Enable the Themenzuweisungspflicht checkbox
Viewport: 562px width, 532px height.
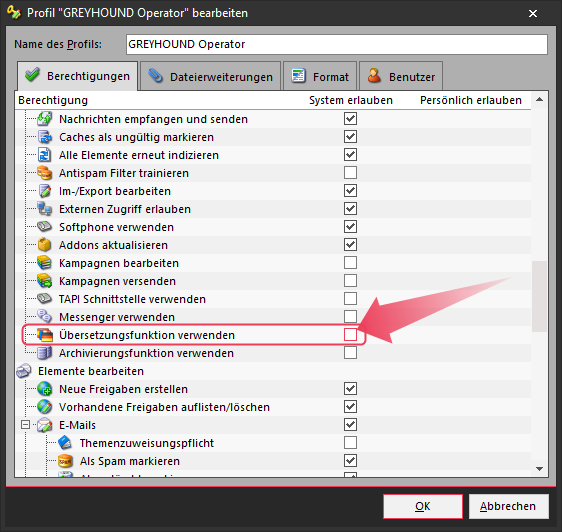click(x=350, y=443)
